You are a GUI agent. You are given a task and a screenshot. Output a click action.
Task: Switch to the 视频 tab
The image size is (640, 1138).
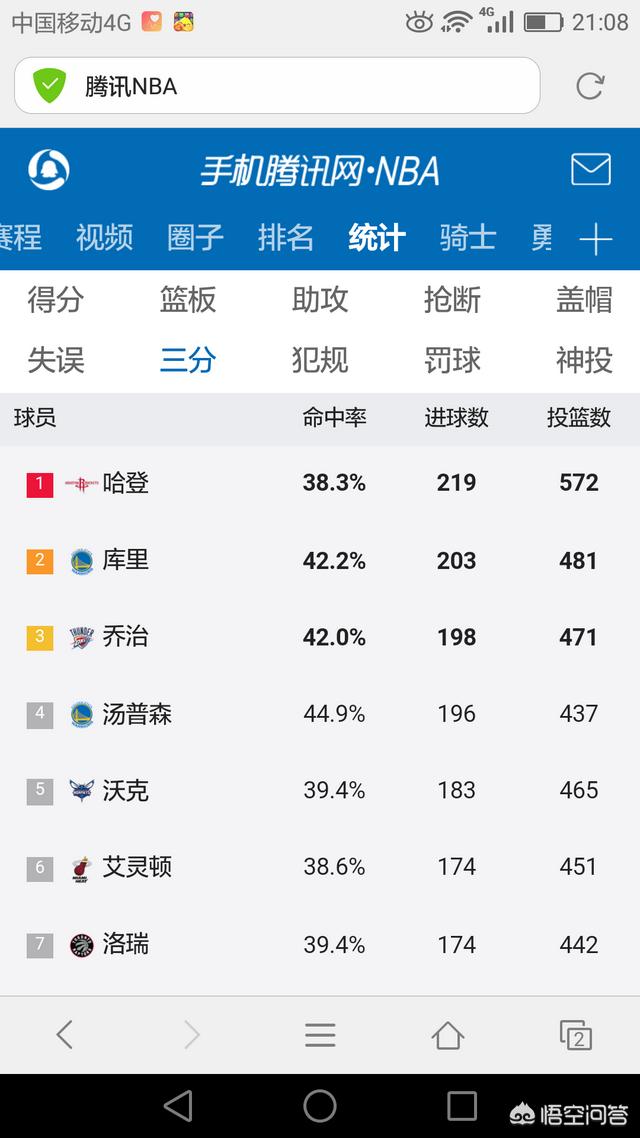pos(104,238)
